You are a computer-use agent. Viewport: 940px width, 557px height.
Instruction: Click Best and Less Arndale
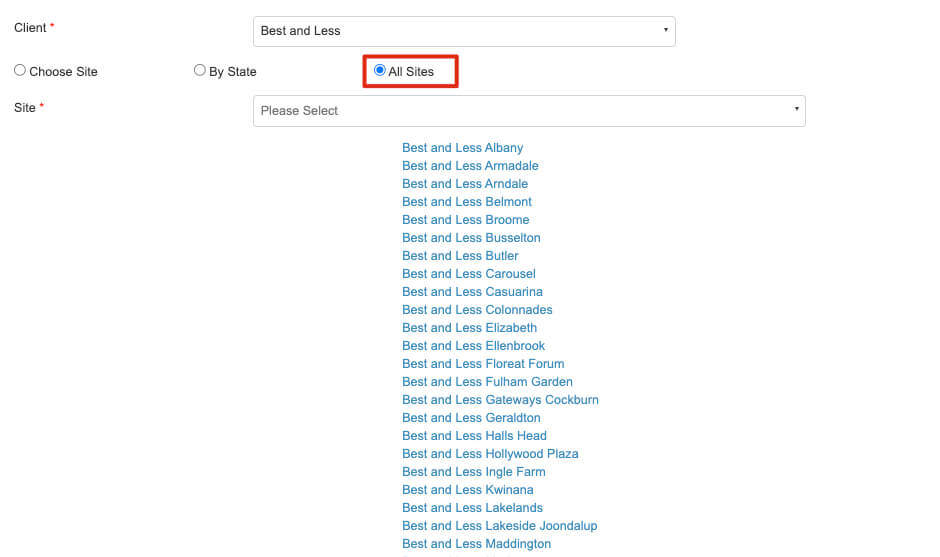(465, 183)
